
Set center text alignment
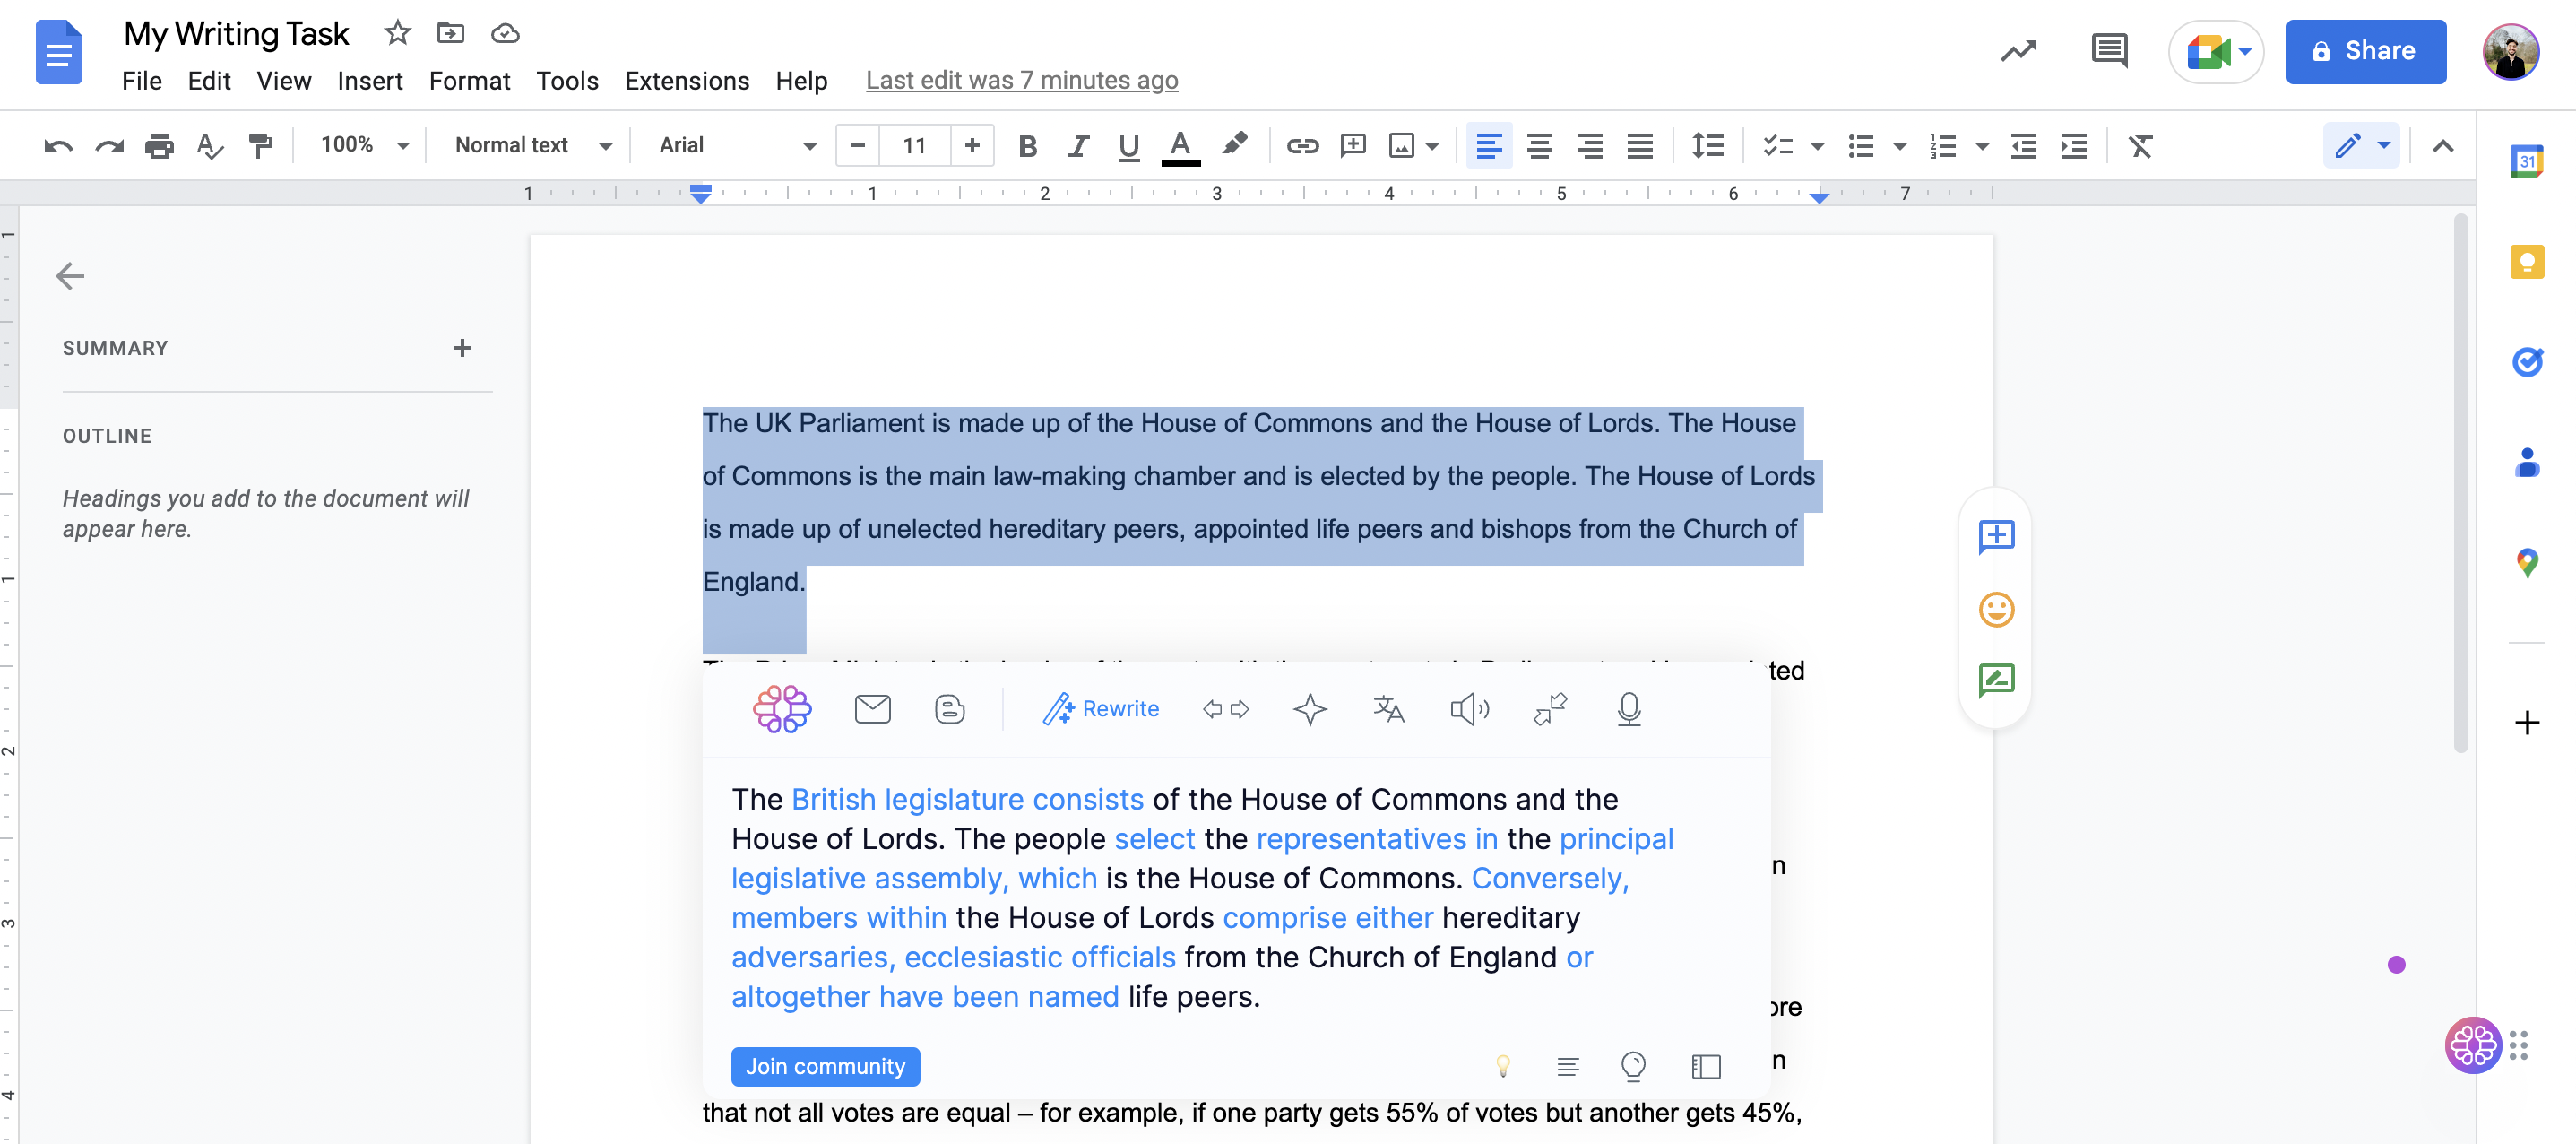point(1539,146)
